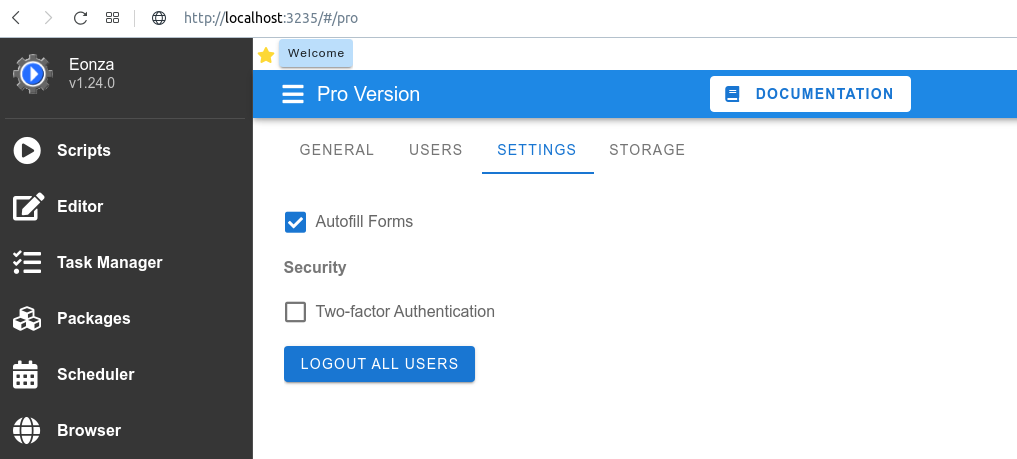
Task: Open the Scripts play icon in sidebar
Action: point(27,150)
